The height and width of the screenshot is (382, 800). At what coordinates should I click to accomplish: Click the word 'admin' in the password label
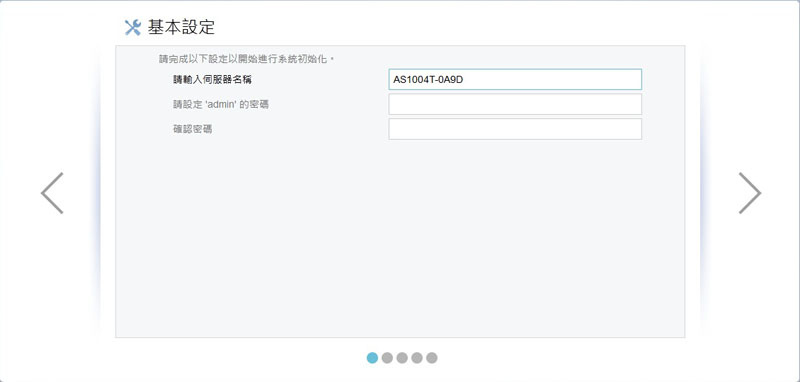[x=221, y=105]
